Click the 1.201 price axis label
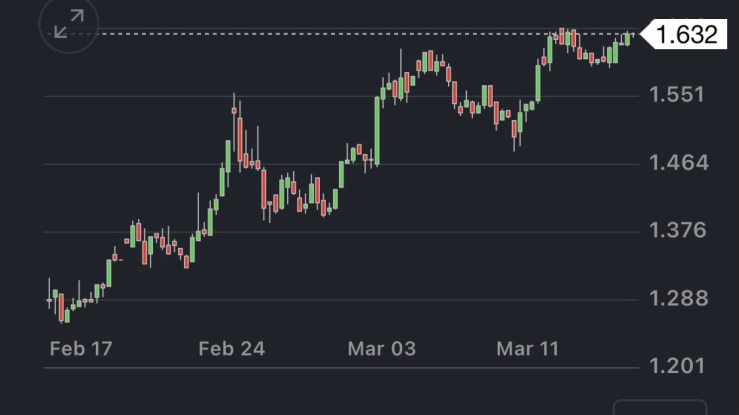This screenshot has height=415, width=739. [677, 366]
